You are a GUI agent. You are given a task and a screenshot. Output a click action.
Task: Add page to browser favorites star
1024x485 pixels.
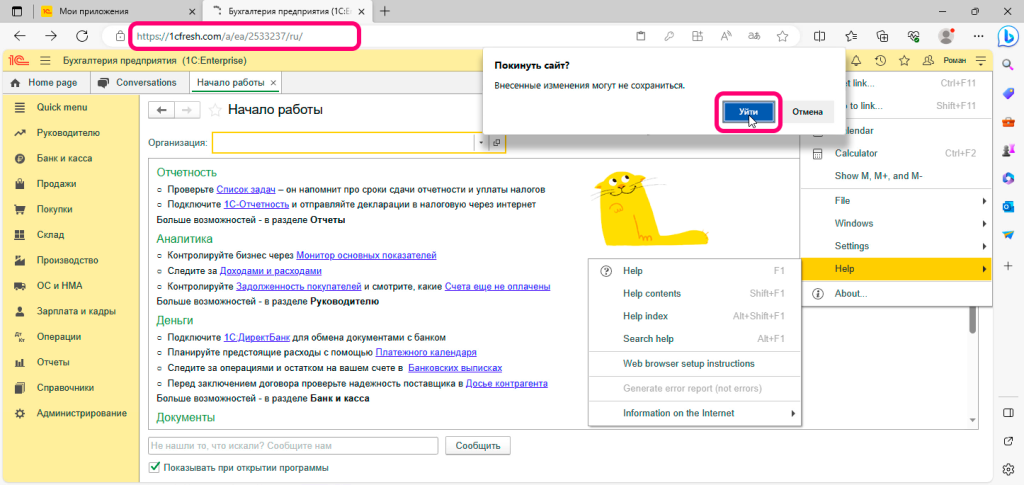(x=782, y=36)
